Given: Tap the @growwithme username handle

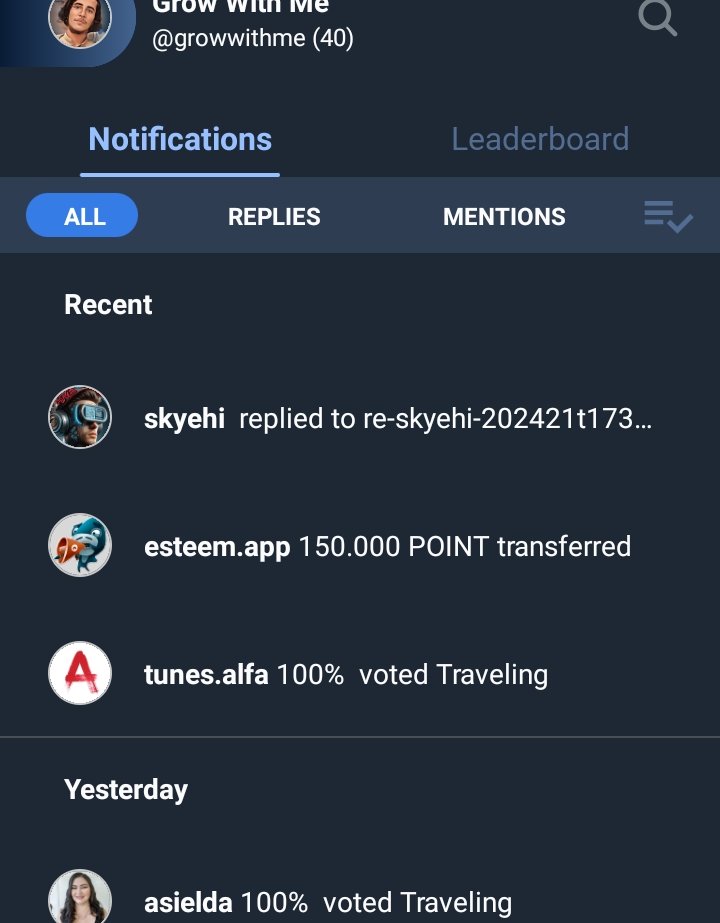Looking at the screenshot, I should click(x=252, y=39).
